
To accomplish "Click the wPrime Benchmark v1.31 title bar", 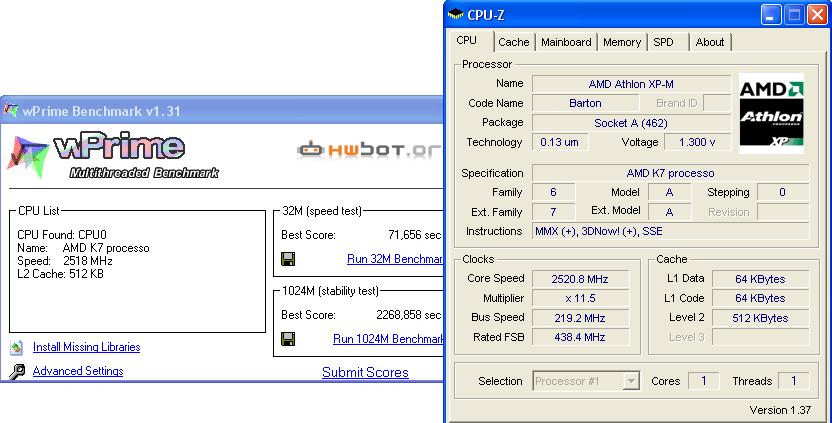I will [x=222, y=110].
